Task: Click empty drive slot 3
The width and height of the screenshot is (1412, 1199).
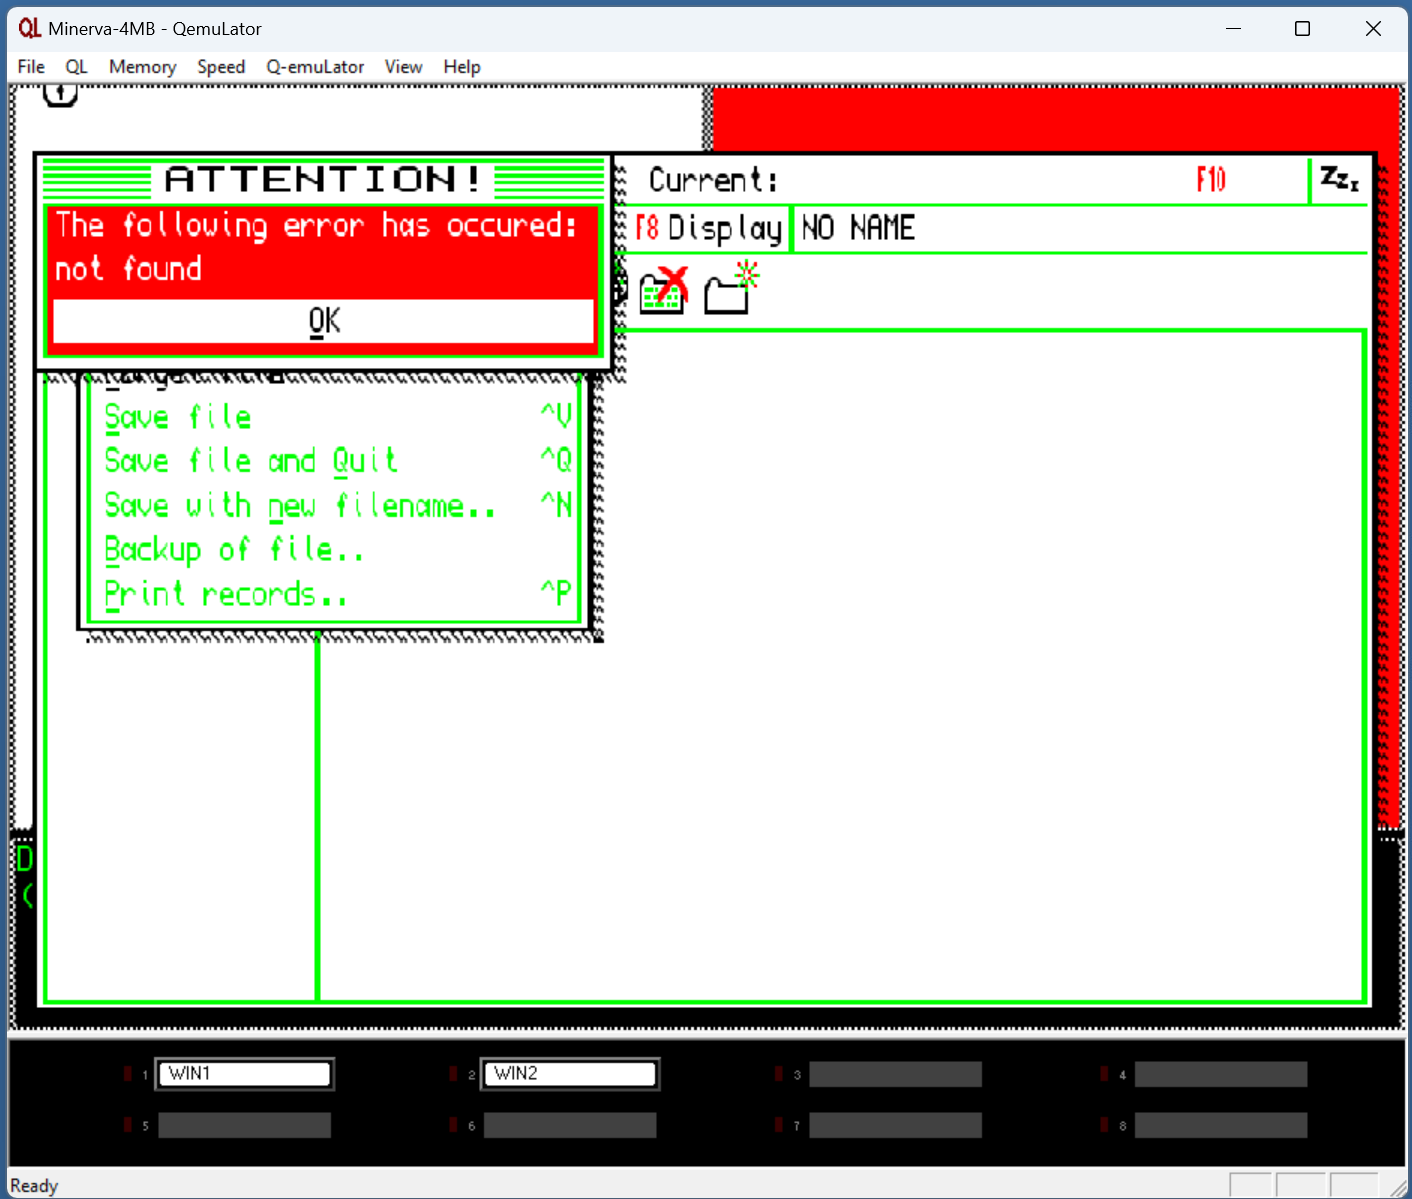Action: [895, 1074]
